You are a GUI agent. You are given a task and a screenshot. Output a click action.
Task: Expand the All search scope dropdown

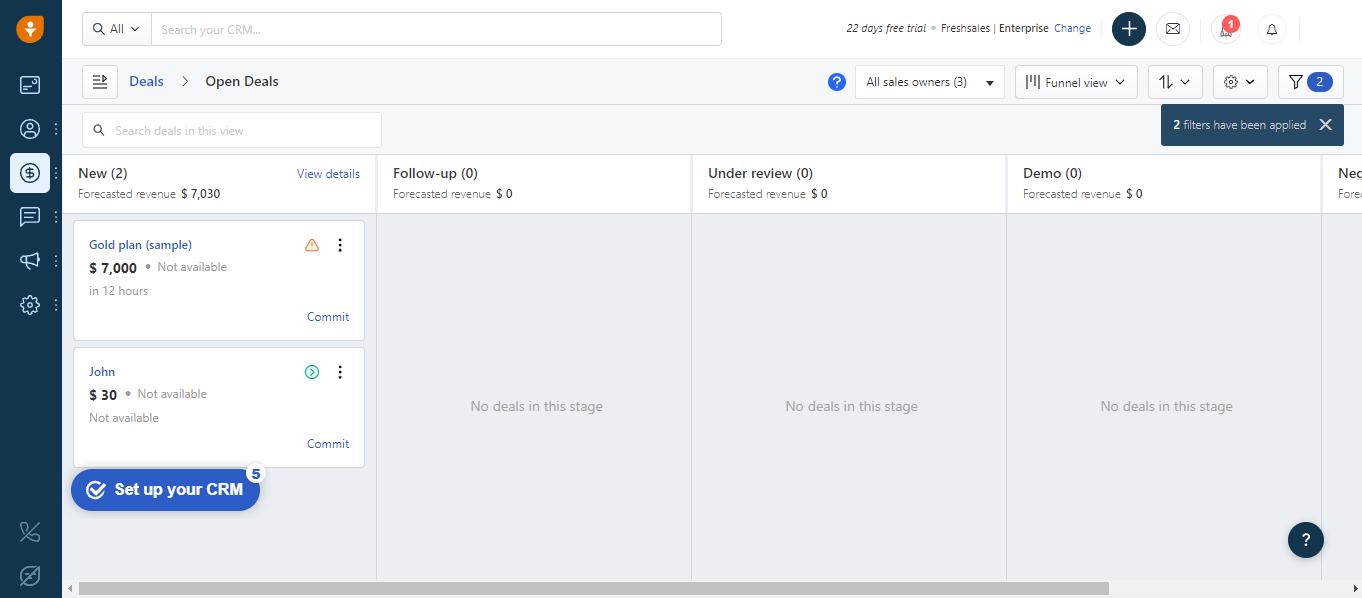point(117,29)
